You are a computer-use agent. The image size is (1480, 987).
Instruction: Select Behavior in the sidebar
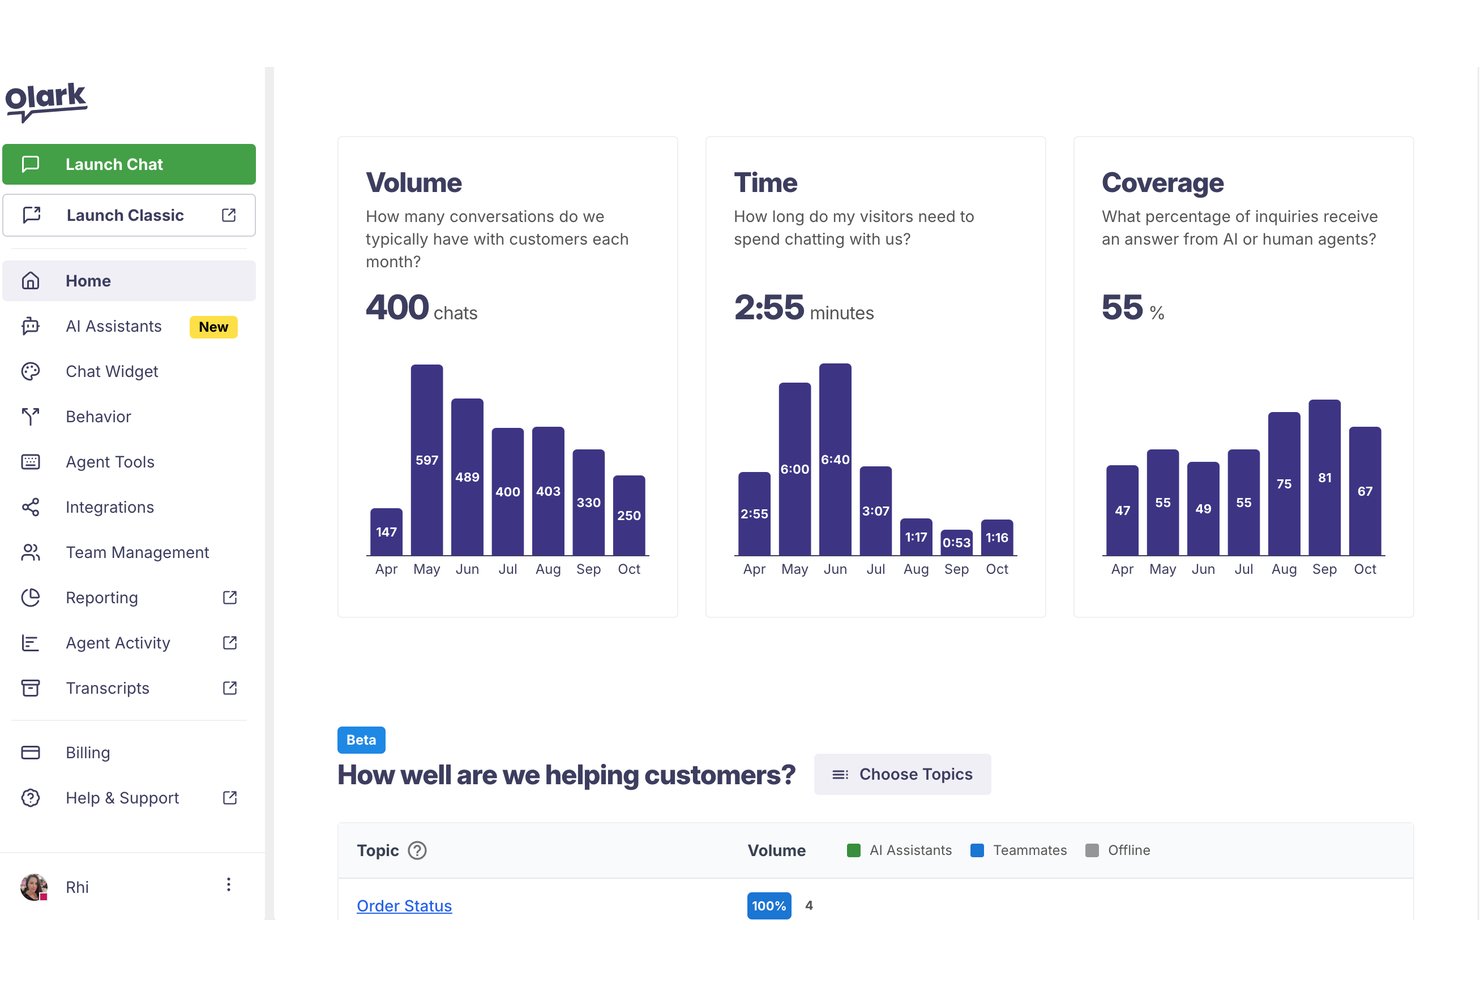click(129, 416)
